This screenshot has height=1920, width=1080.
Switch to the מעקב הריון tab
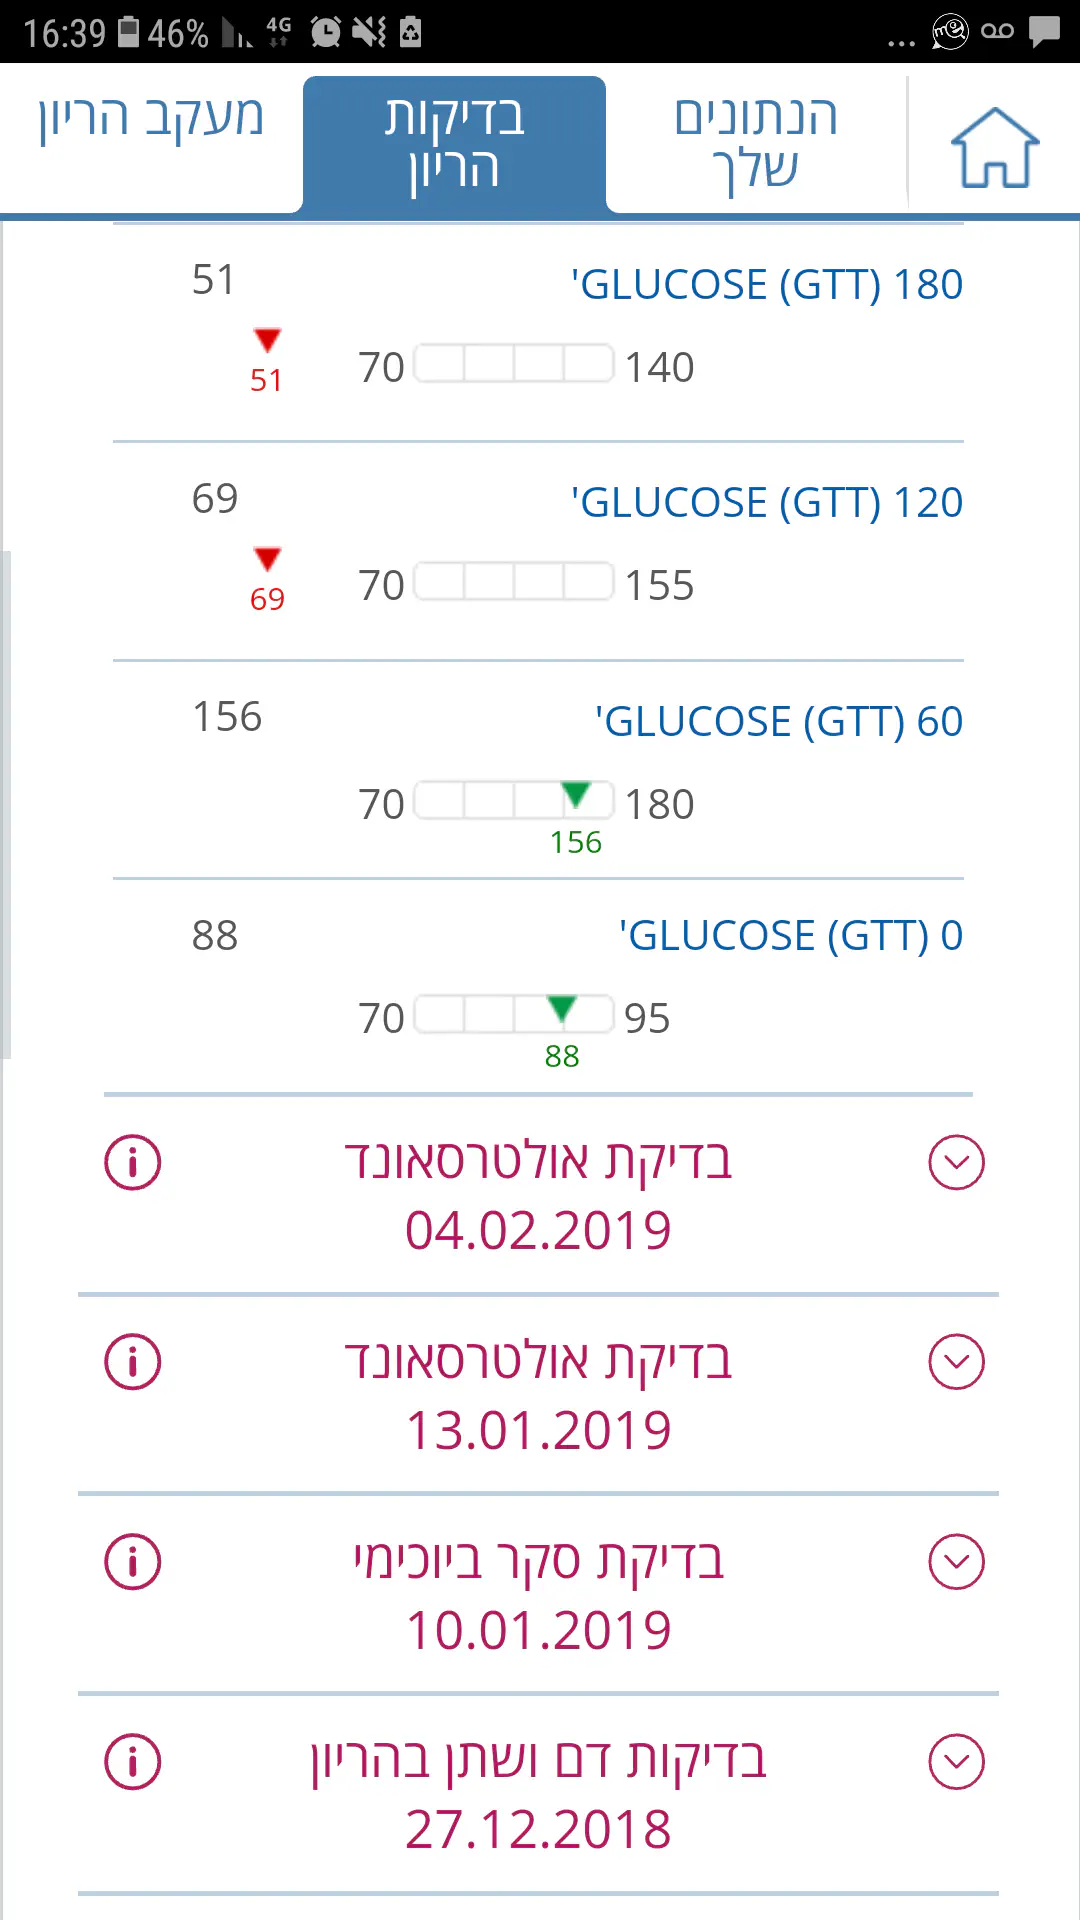(151, 118)
